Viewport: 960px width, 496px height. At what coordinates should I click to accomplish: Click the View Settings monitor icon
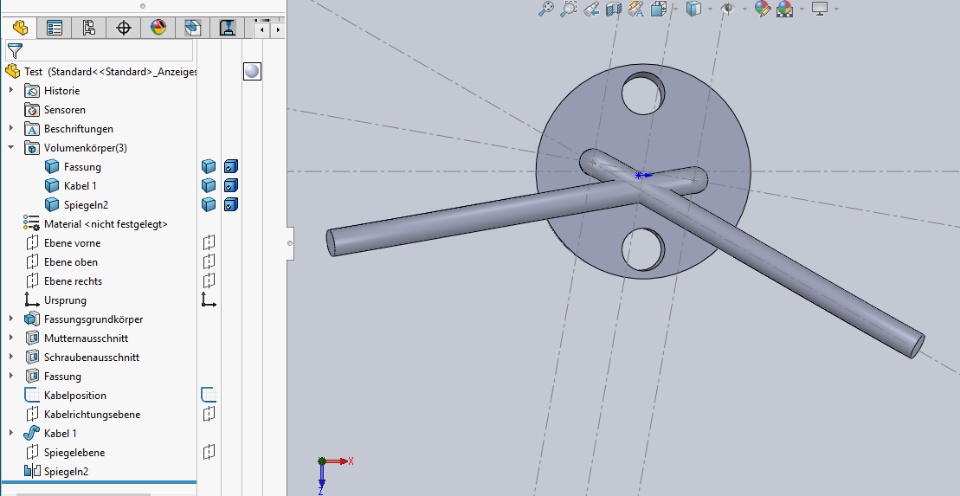[x=820, y=9]
